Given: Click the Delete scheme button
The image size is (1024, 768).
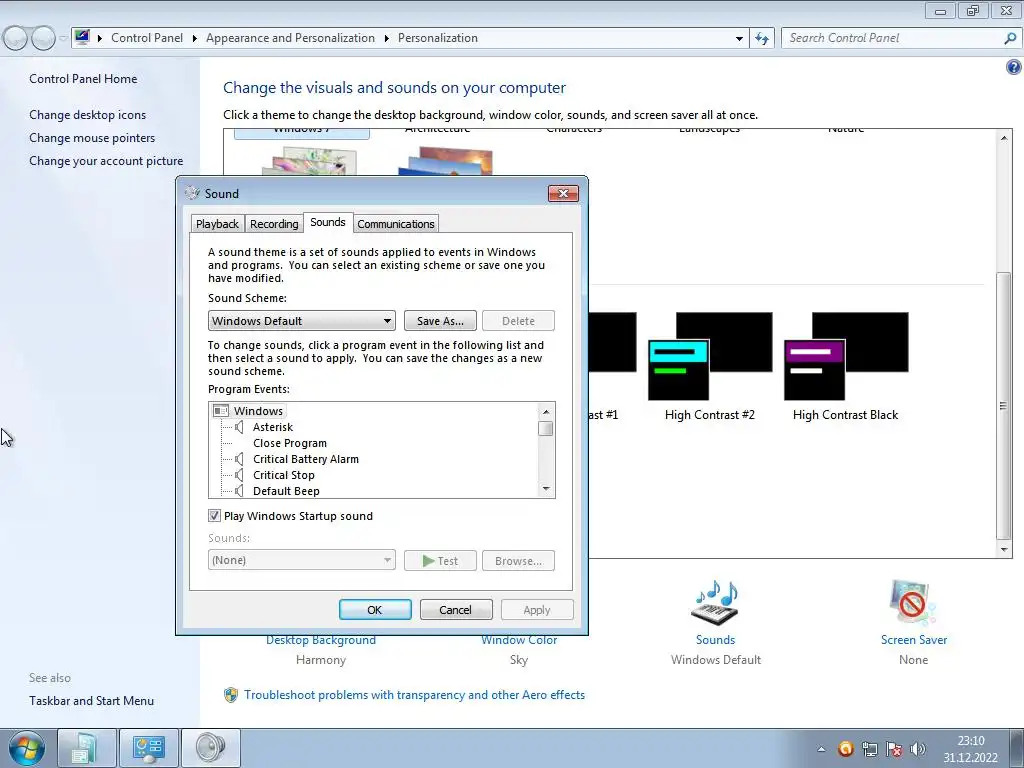Looking at the screenshot, I should 519,321.
